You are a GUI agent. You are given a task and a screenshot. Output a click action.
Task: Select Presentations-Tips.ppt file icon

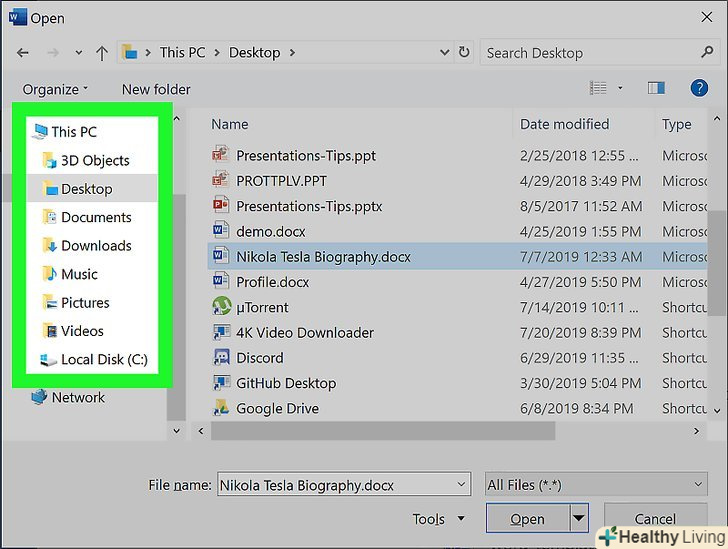tap(221, 154)
